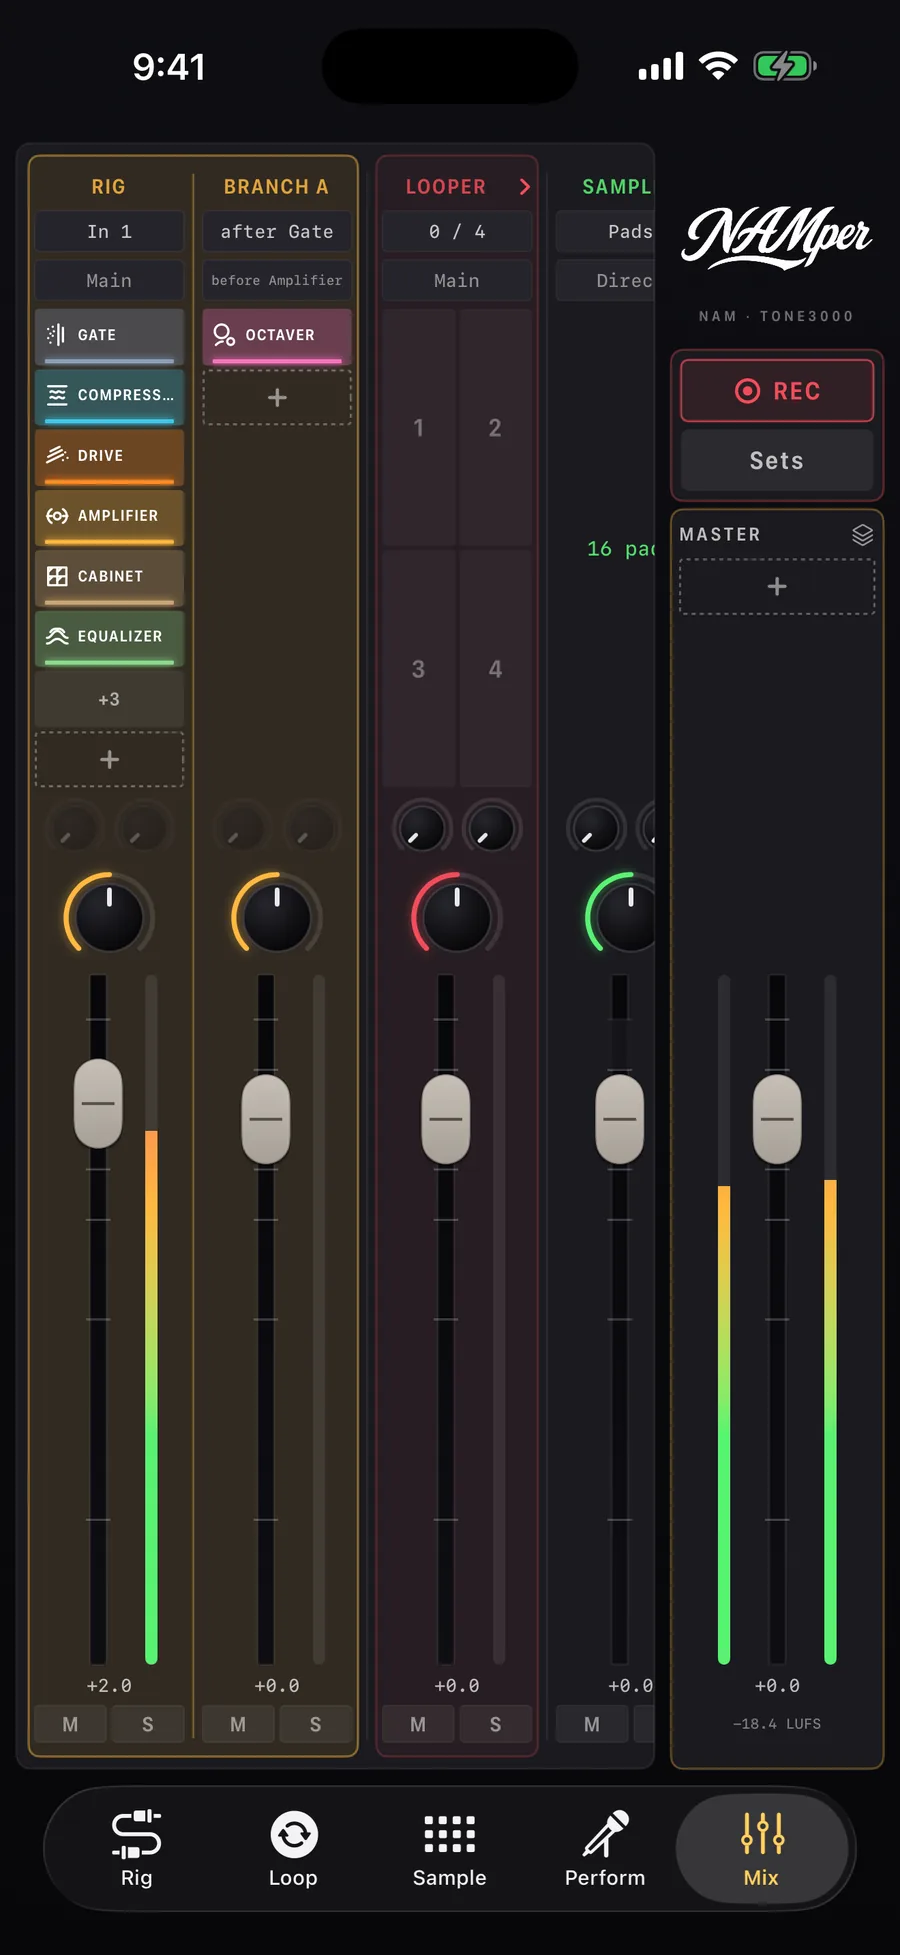Click the second small Looper send knob
Screen dimensions: 900x1955
point(492,829)
